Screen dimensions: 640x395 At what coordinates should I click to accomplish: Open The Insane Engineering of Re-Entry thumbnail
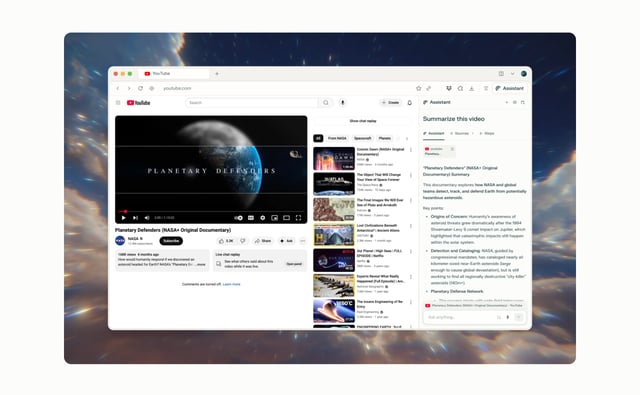pyautogui.click(x=334, y=311)
